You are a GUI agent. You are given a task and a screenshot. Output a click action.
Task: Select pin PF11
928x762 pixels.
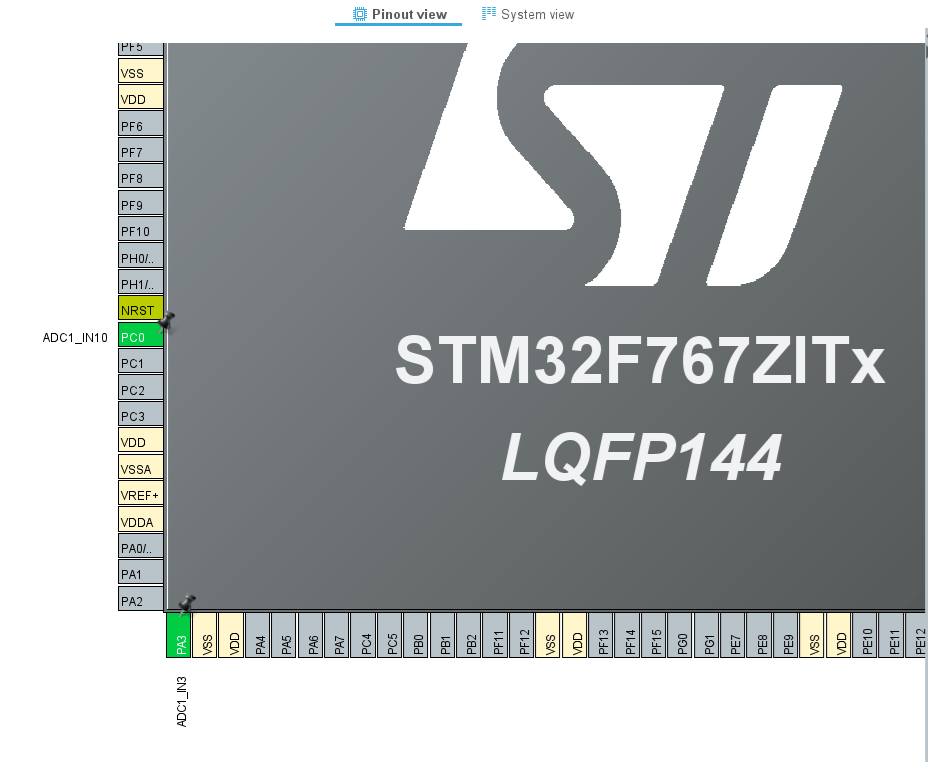(x=495, y=635)
